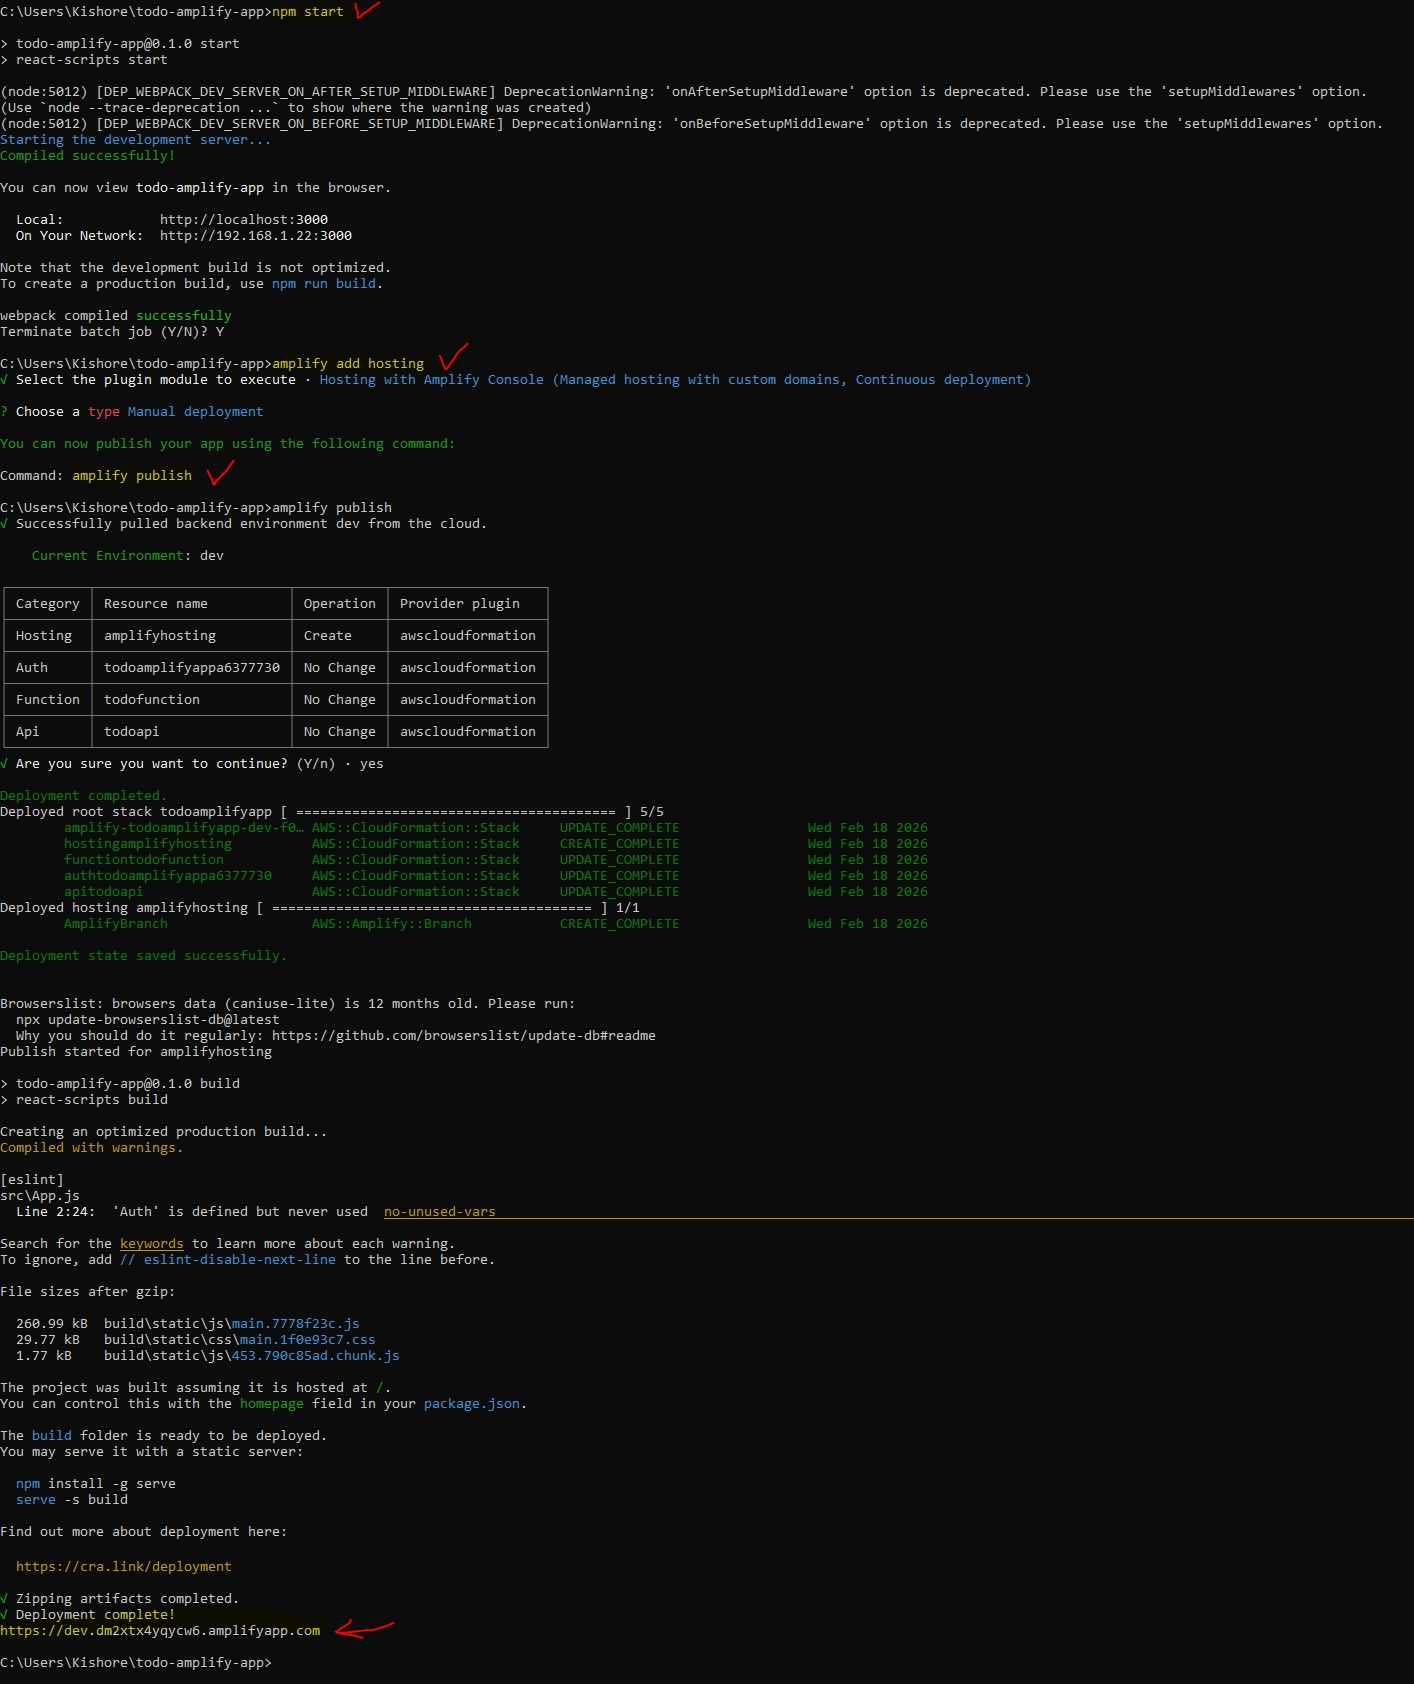Click the root stack 5/5 progress bar
This screenshot has height=1684, width=1414.
(456, 812)
